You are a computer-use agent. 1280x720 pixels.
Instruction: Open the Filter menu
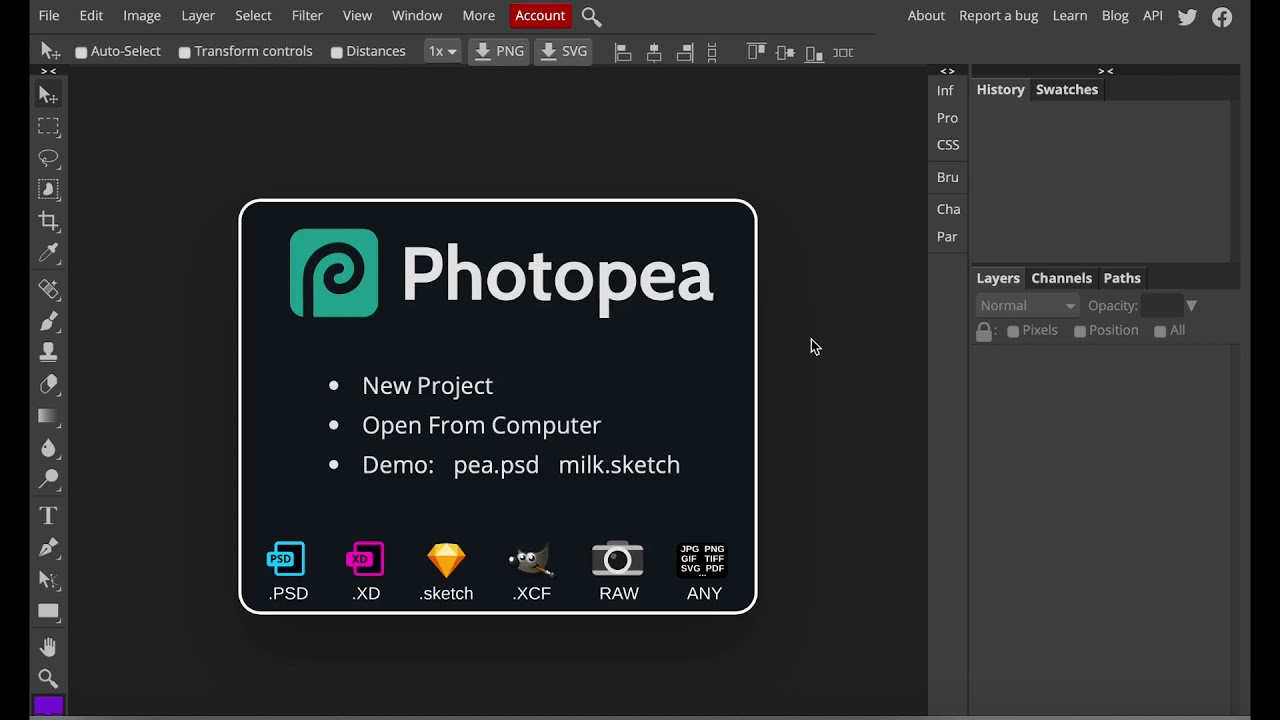(x=307, y=16)
